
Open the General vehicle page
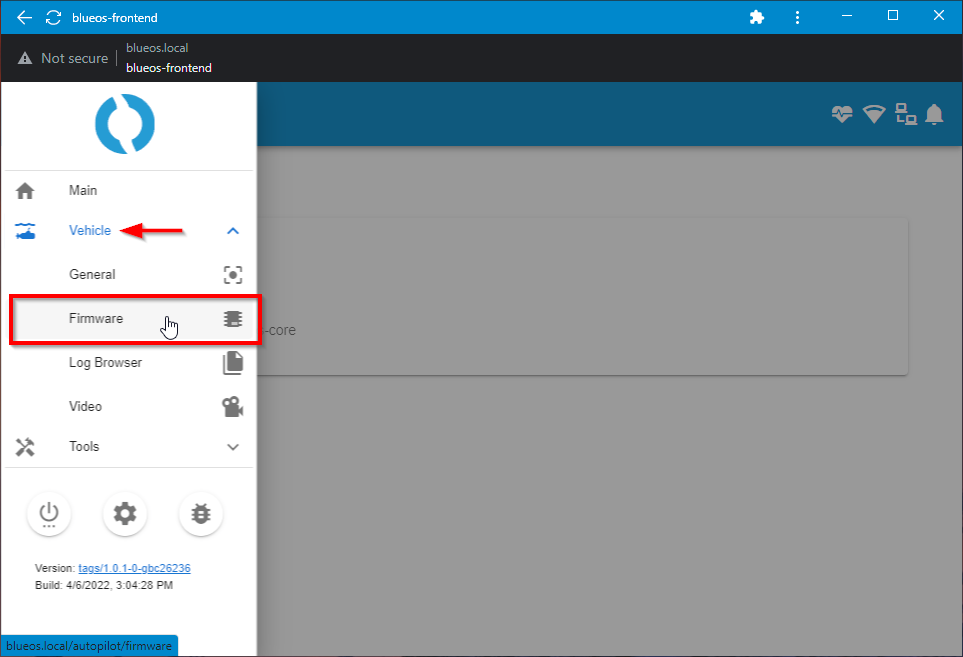pos(92,274)
